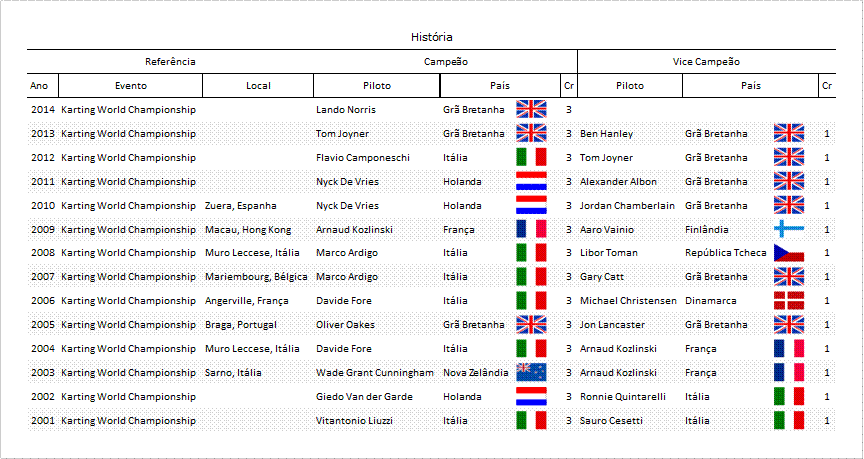Click Italian flag for Flavio Camponeschi

click(531, 157)
